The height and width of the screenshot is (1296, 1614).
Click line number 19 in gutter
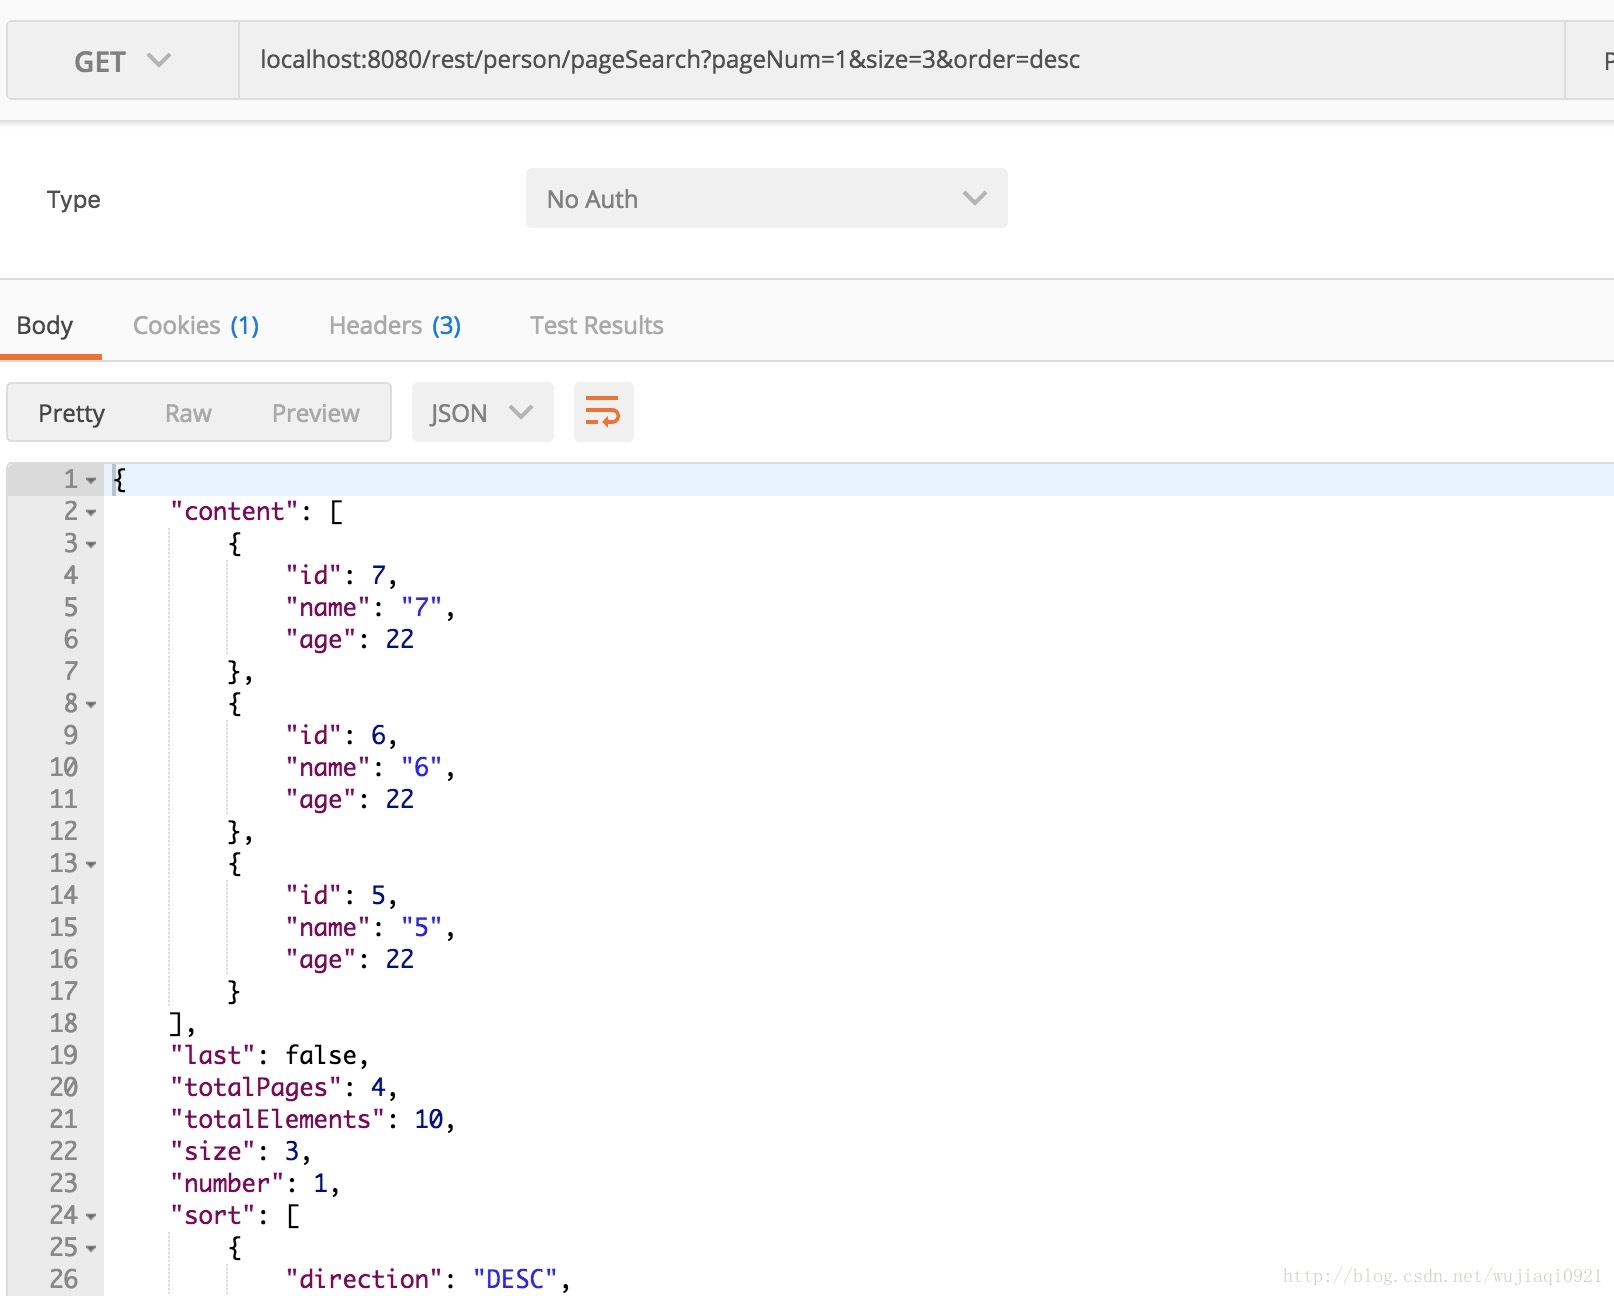pyautogui.click(x=63, y=1055)
